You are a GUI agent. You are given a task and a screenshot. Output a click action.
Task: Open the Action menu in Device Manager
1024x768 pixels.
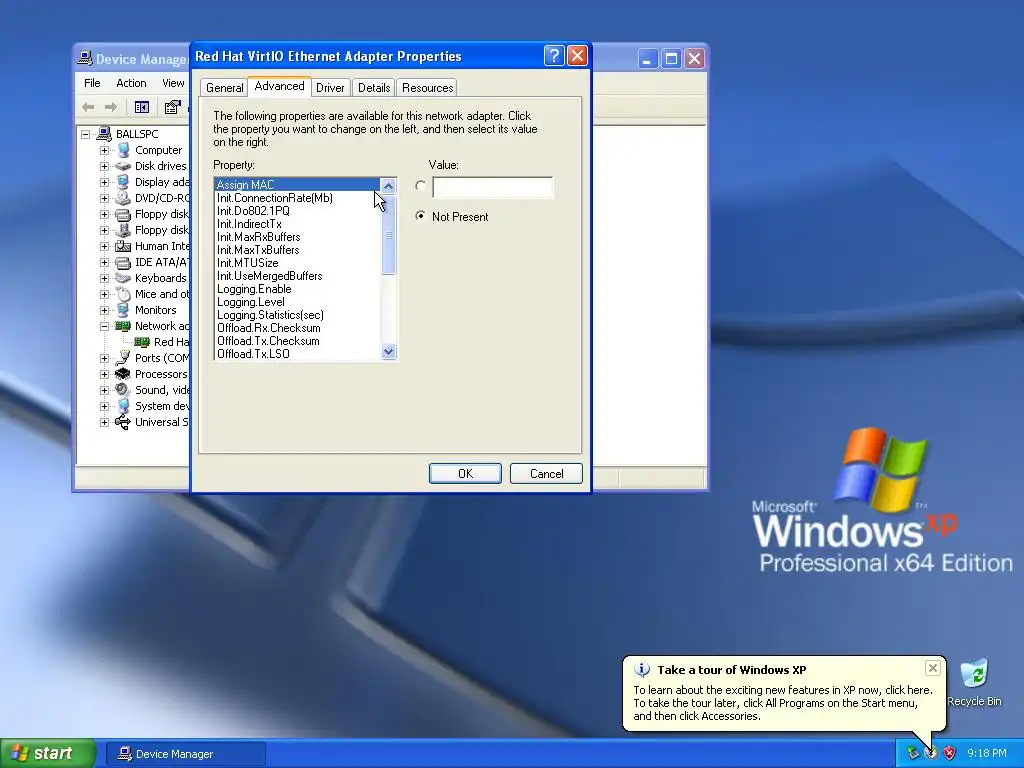click(x=131, y=83)
